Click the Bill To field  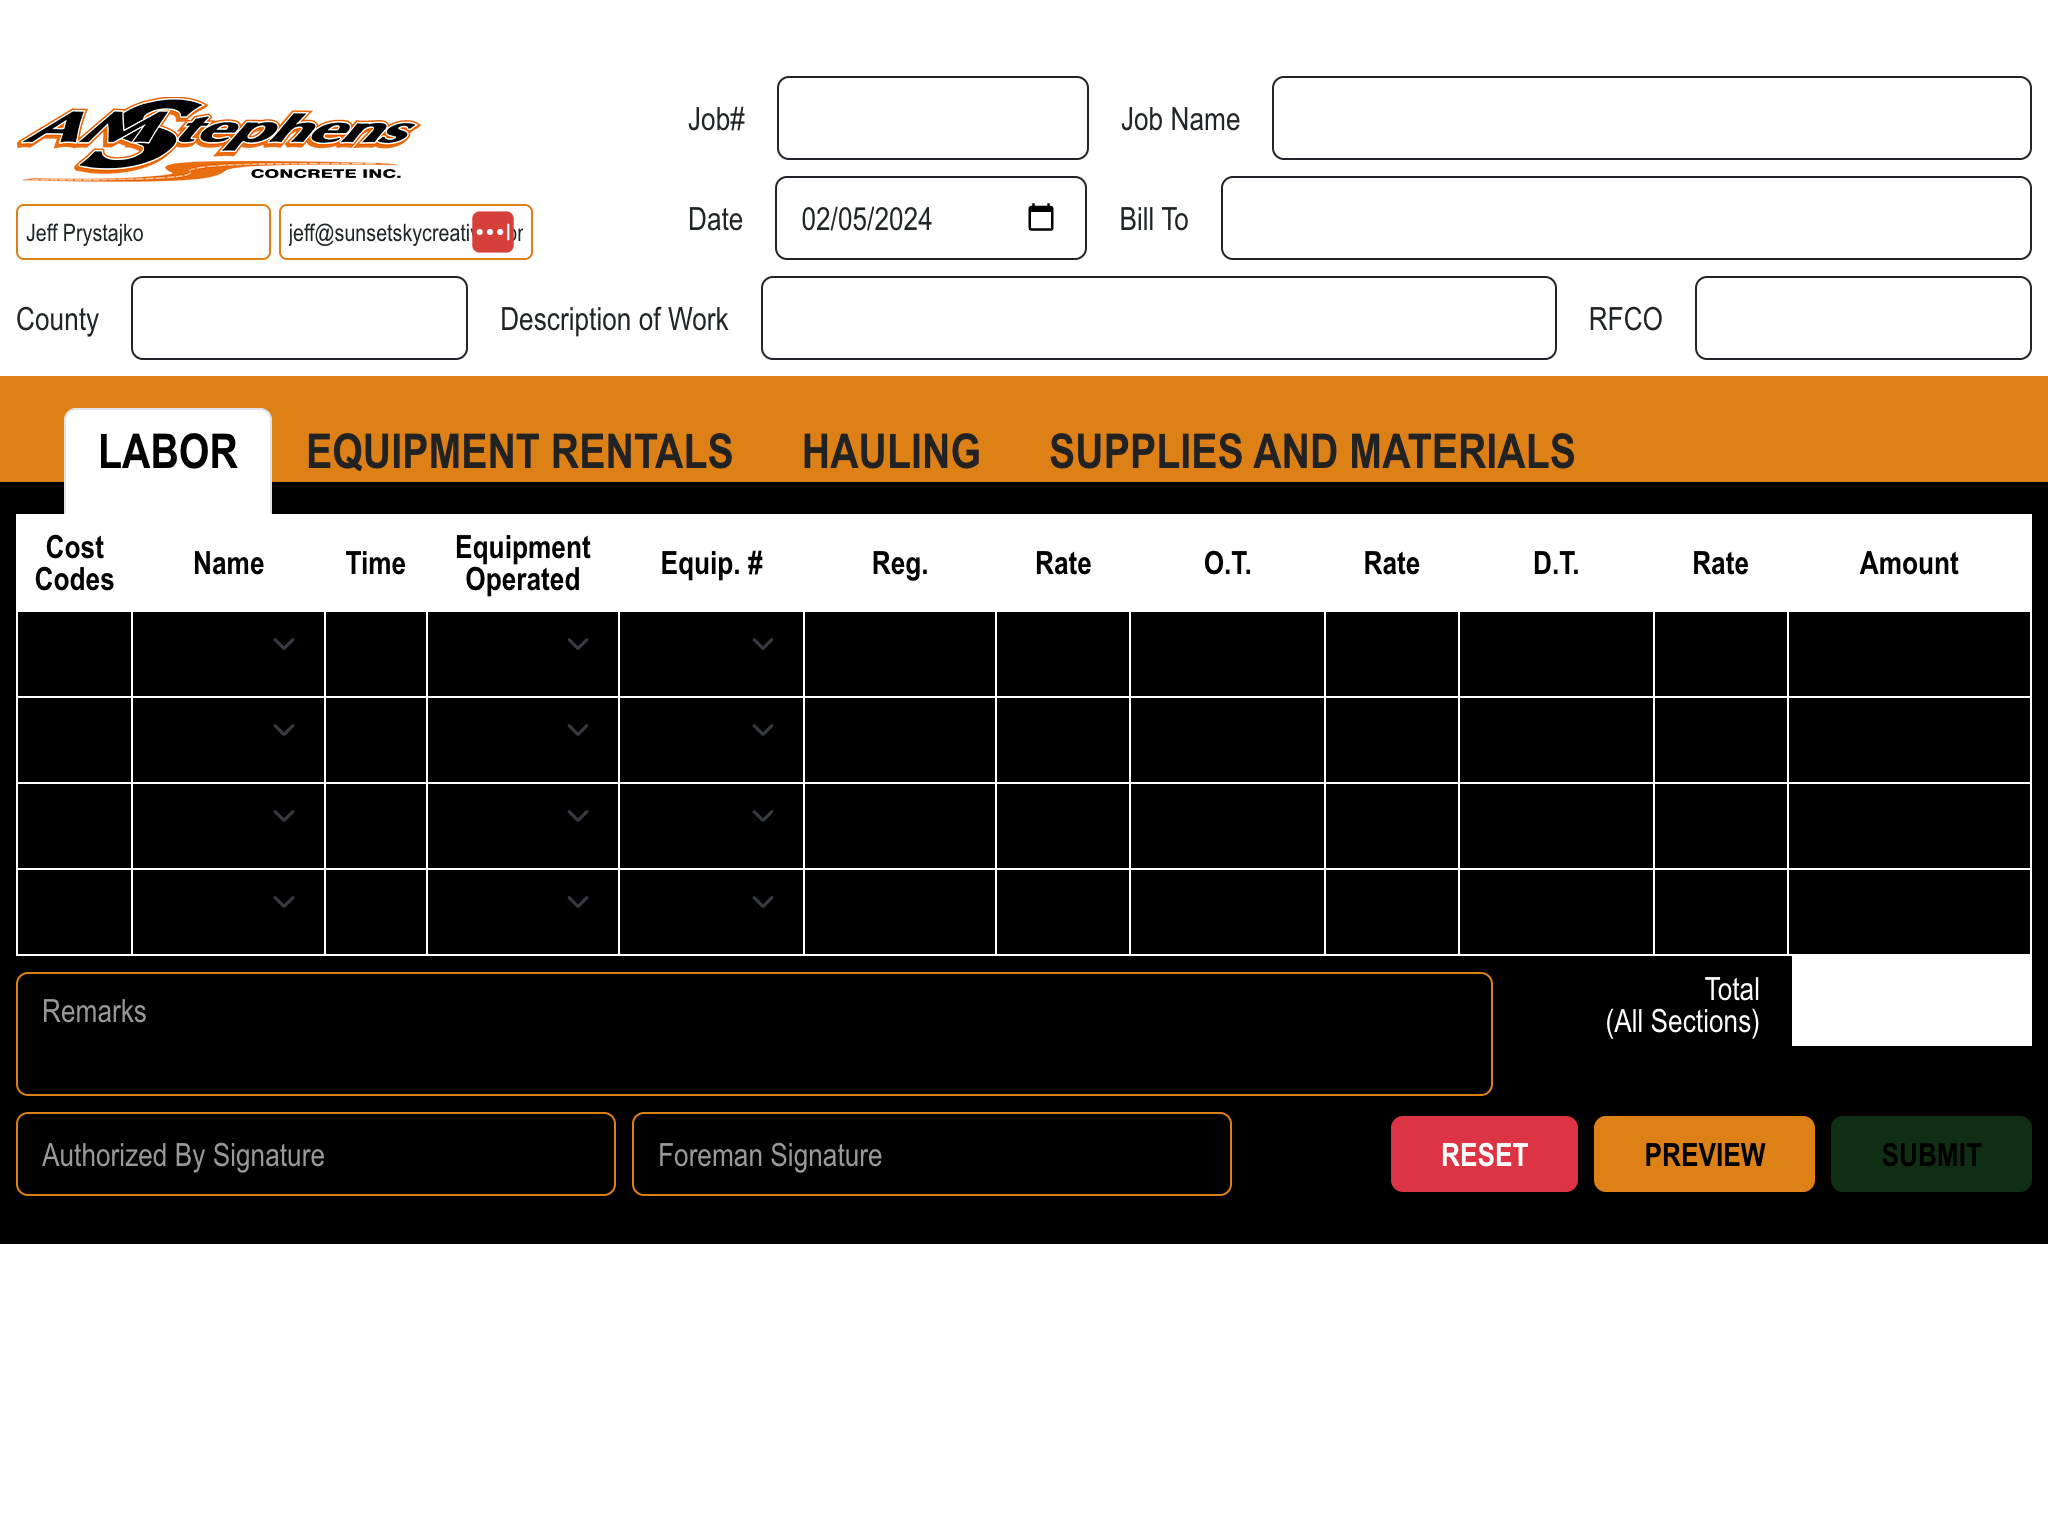[x=1625, y=218]
